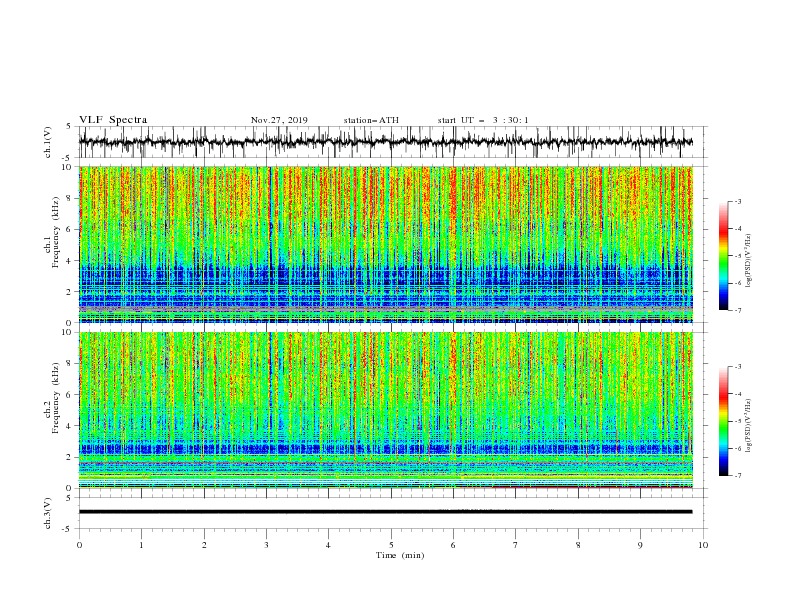Select the "start UT = 3 :30: 1" text
The width and height of the screenshot is (792, 612).
[483, 120]
